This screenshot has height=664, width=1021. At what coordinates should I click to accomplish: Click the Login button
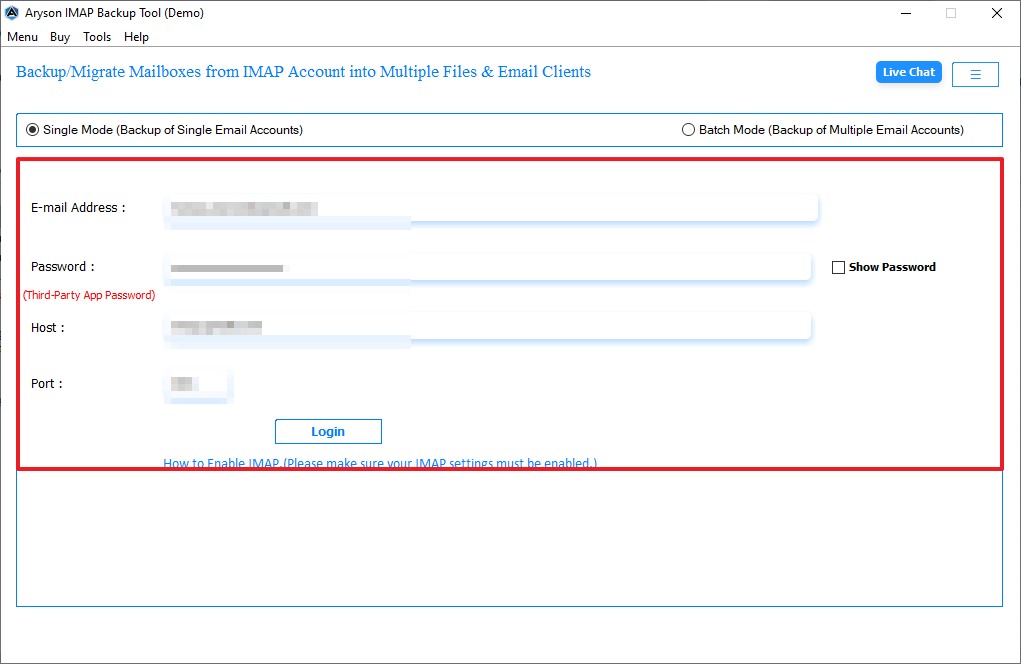coord(328,432)
